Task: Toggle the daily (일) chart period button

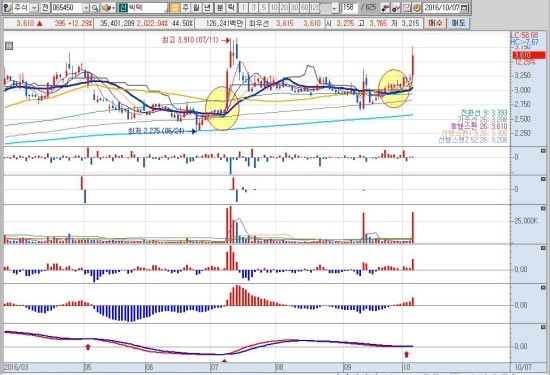Action: coord(175,8)
